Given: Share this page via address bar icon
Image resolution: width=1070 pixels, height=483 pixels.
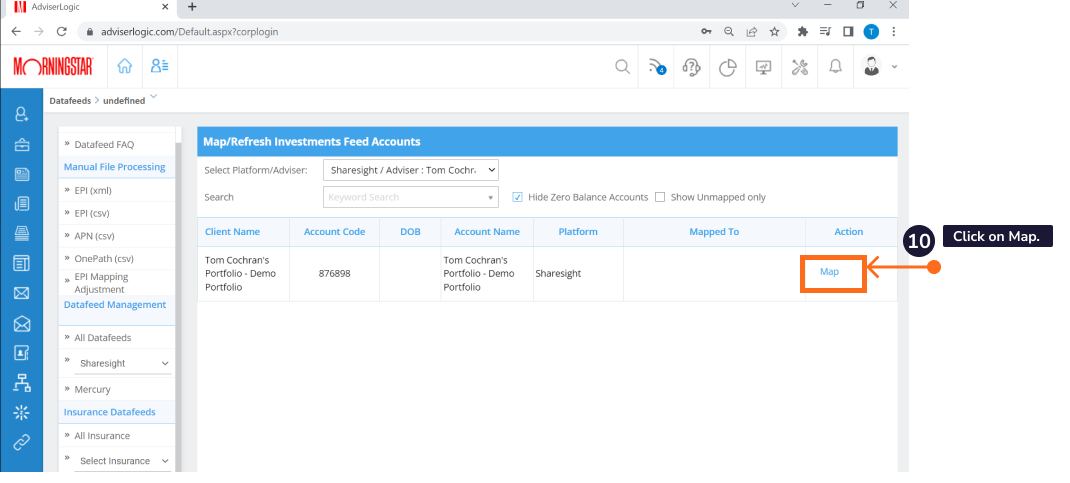Looking at the screenshot, I should click(x=751, y=31).
